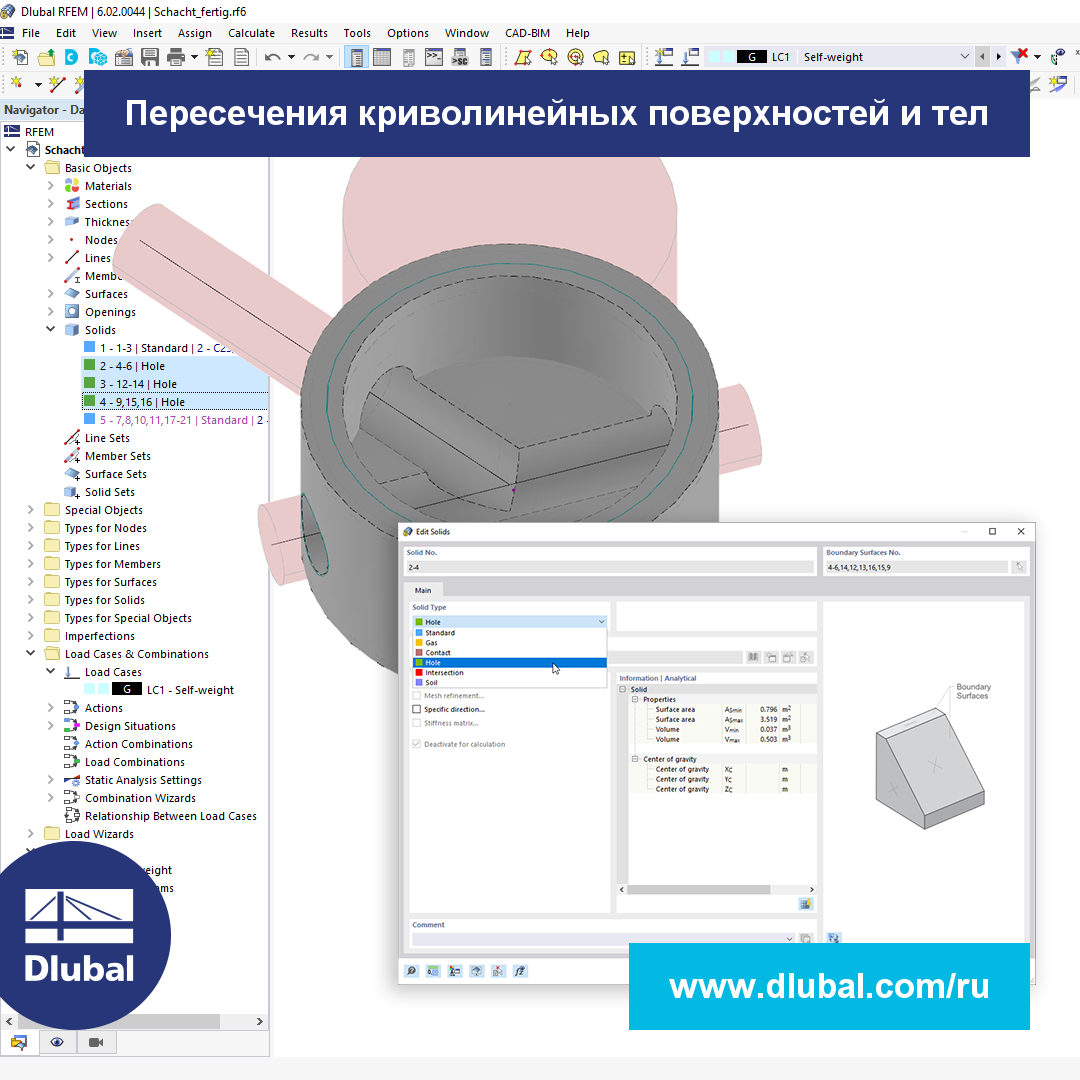
Task: Enable the Specific direction checkbox
Action: point(416,709)
